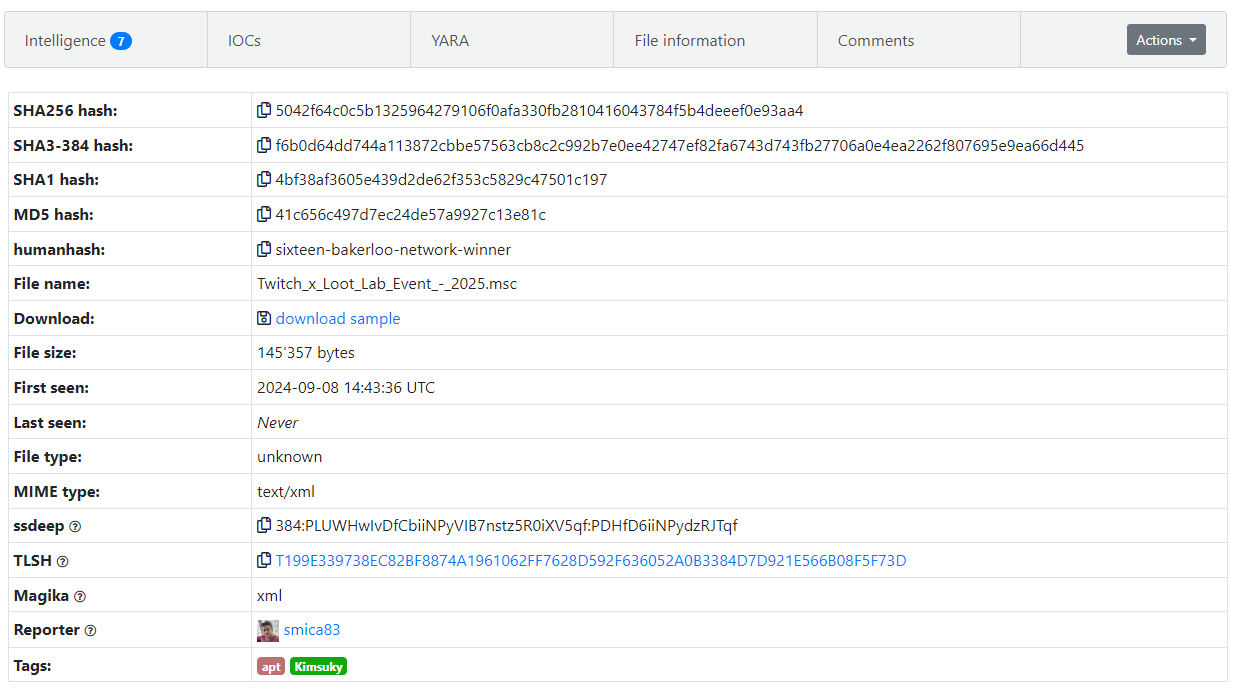This screenshot has height=697, width=1238.
Task: Copy the SHA3-384 hash value
Action: (x=264, y=145)
